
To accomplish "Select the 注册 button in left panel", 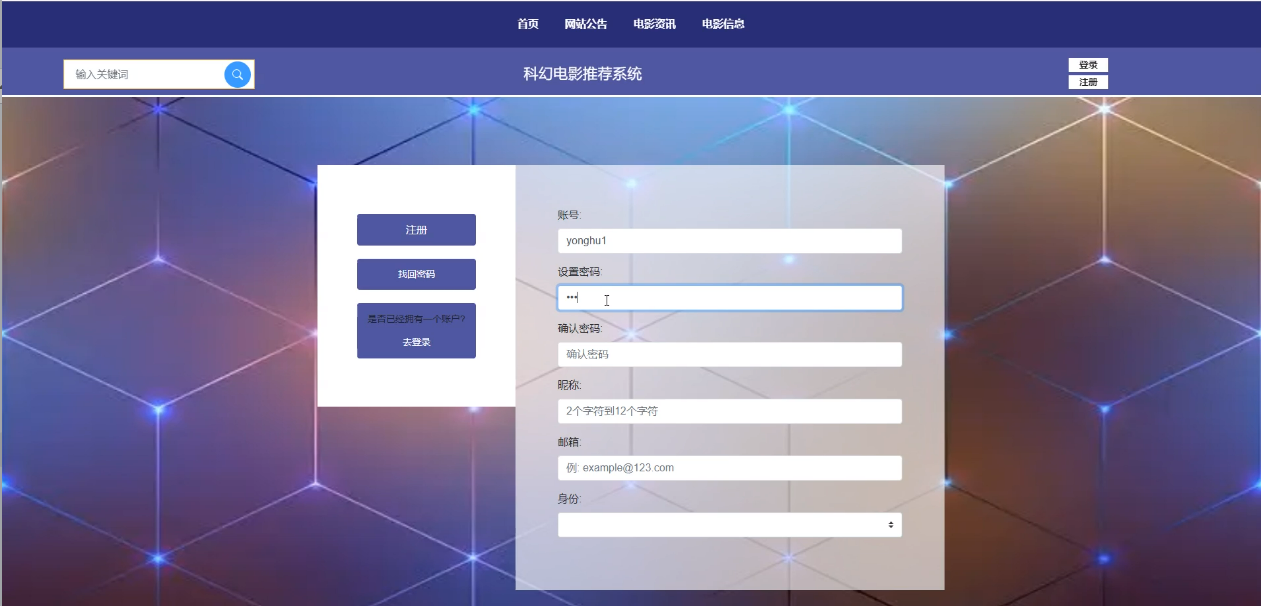I will pyautogui.click(x=416, y=230).
